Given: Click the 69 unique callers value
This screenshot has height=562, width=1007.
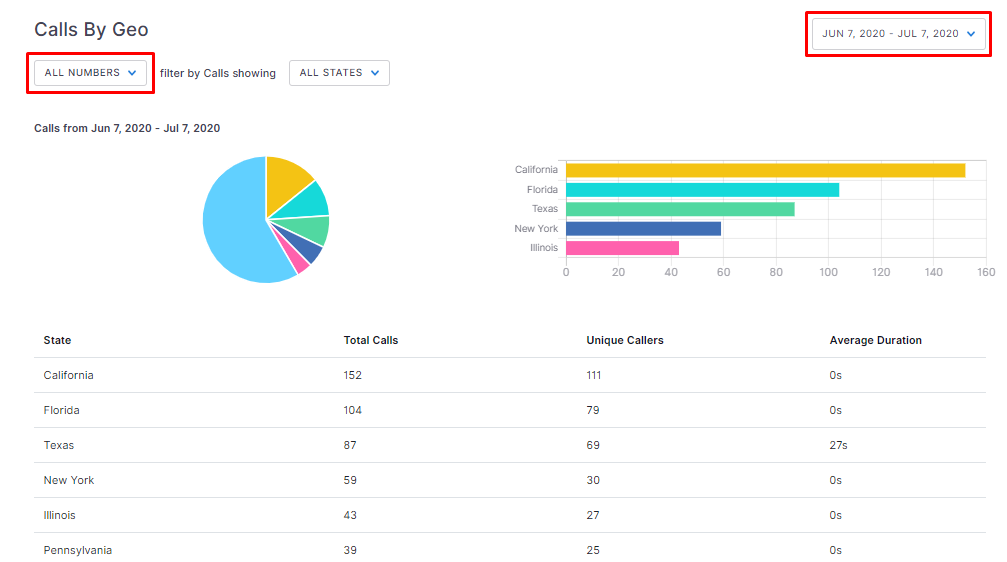Looking at the screenshot, I should tap(593, 445).
